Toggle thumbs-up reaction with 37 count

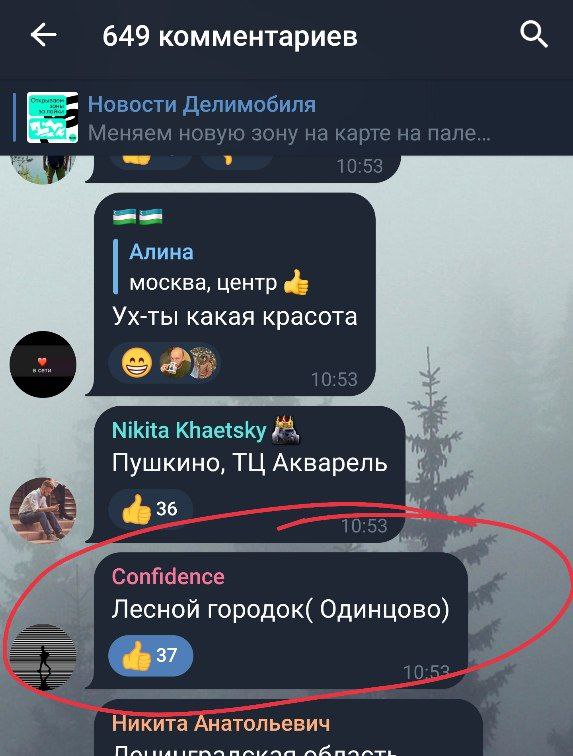(150, 656)
